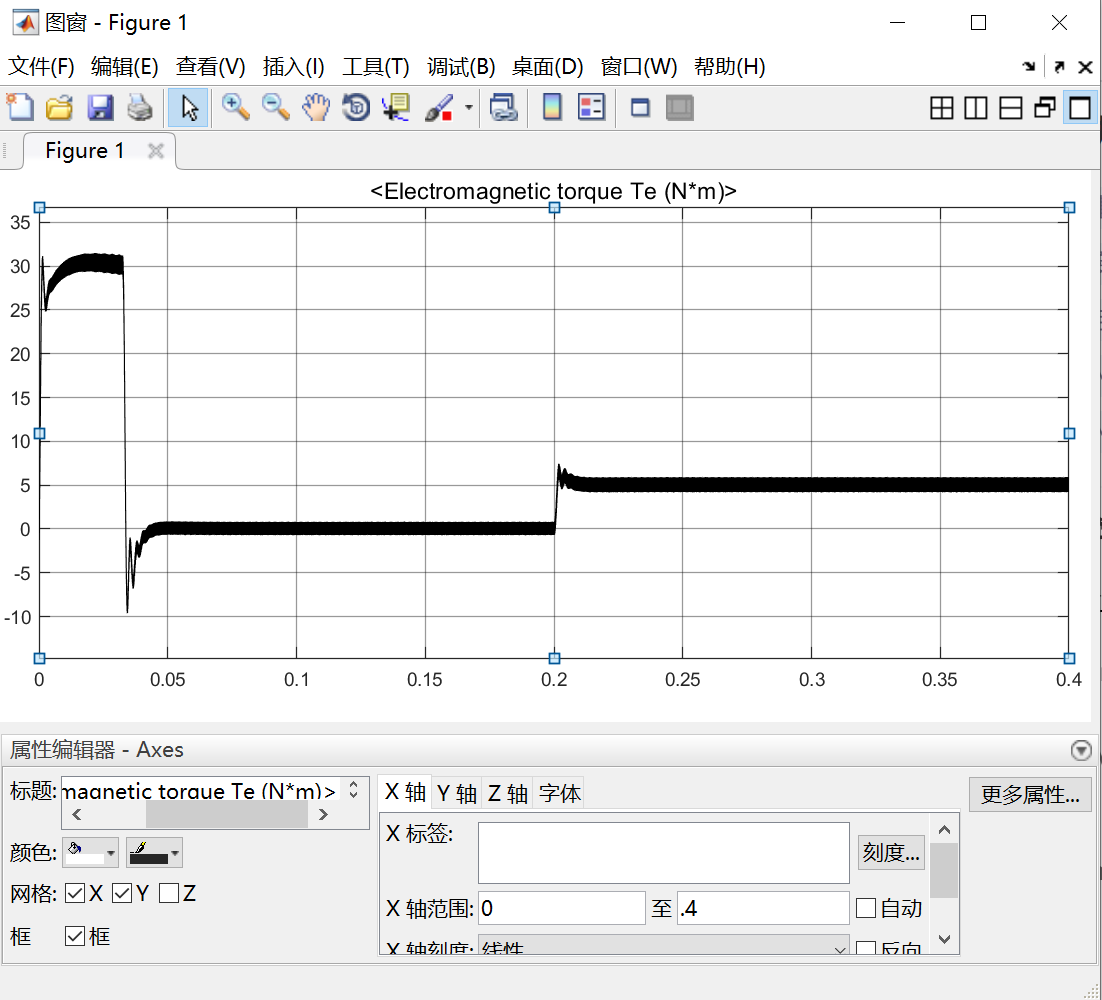1102x1000 pixels.
Task: Activate the Zoom In magnifier
Action: (235, 108)
